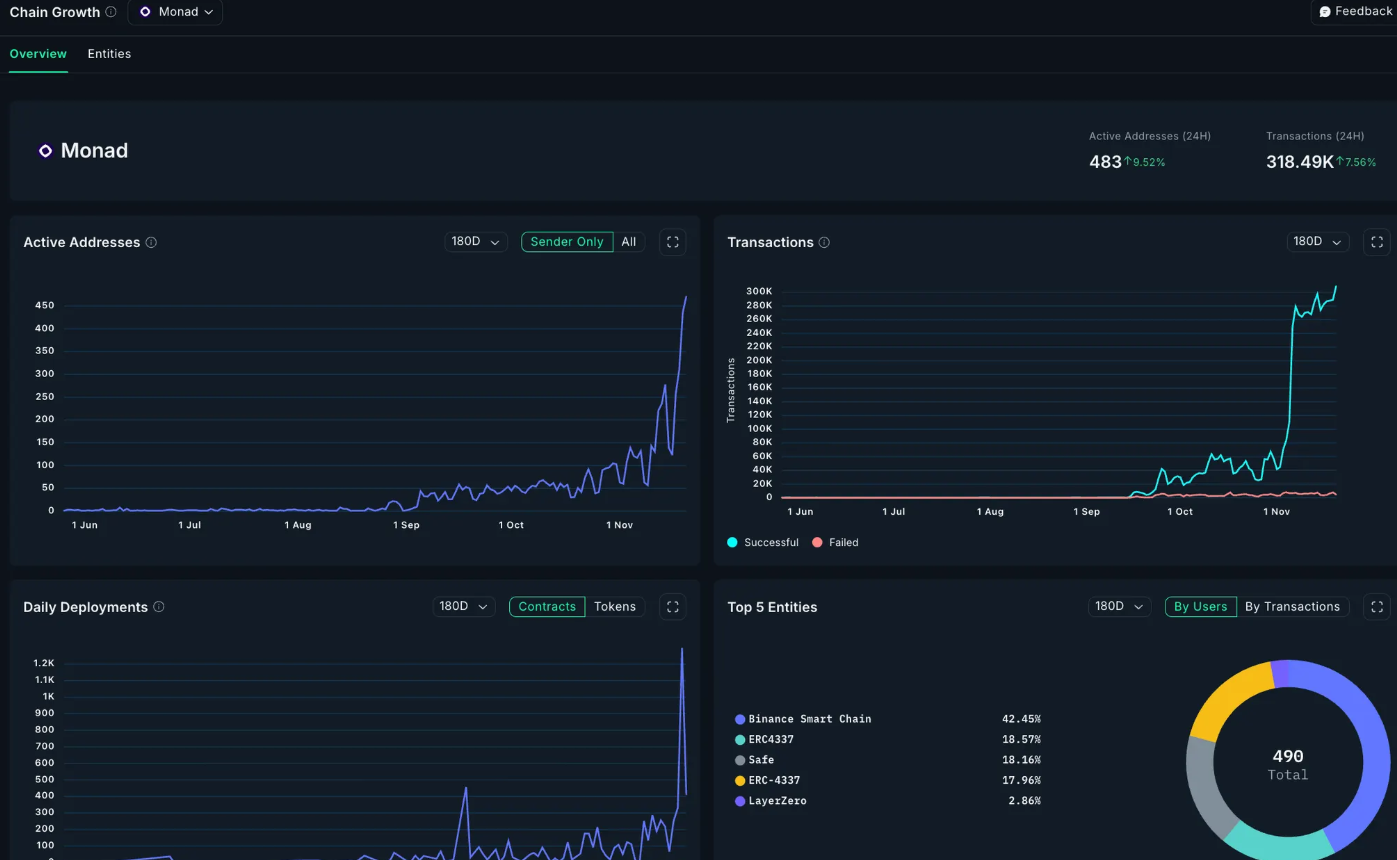1397x860 pixels.
Task: Click the 490 Total donut center
Action: [1288, 764]
